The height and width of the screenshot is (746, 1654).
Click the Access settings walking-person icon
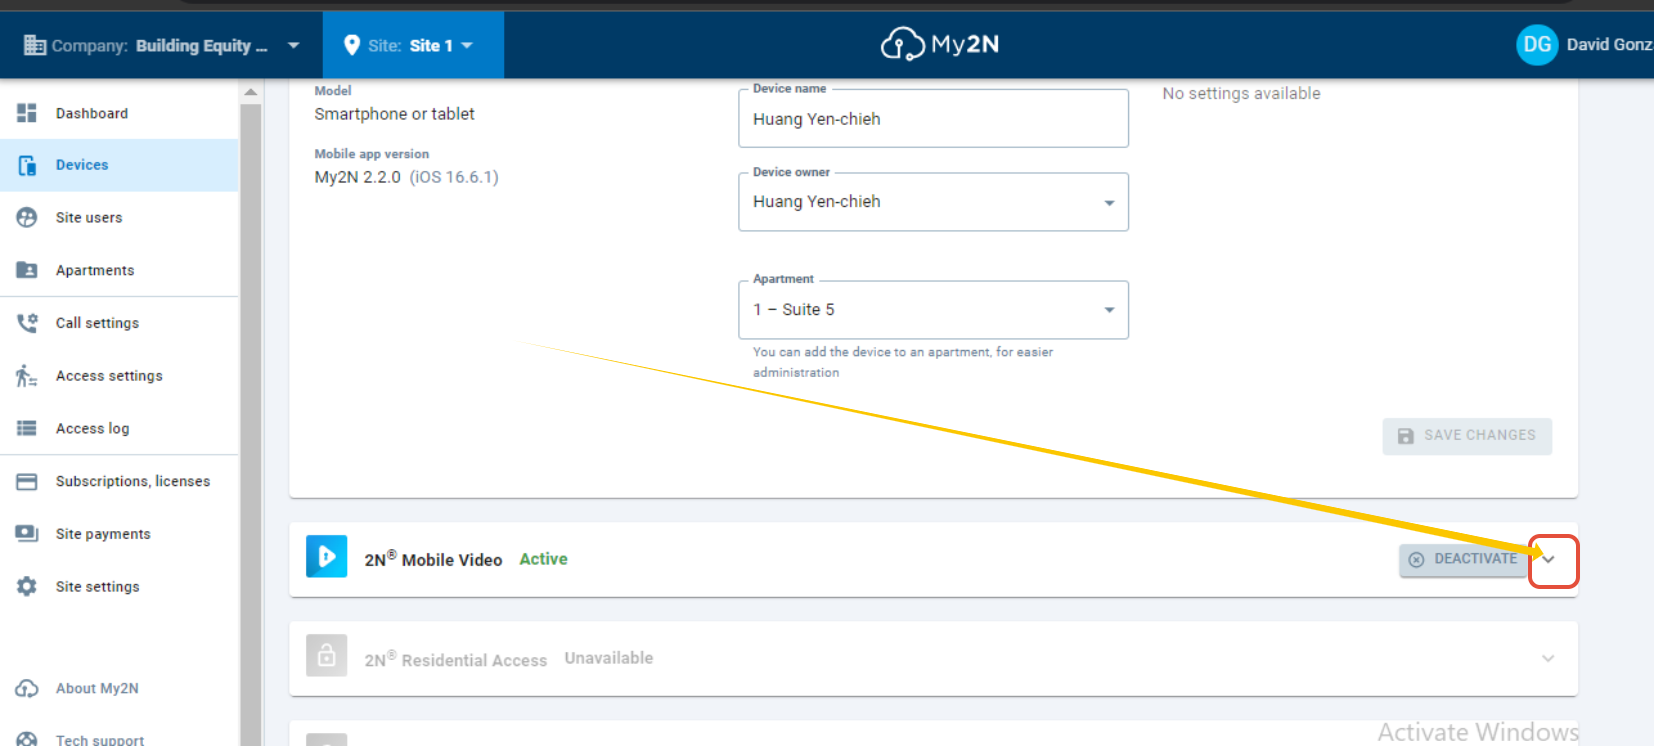pyautogui.click(x=27, y=376)
